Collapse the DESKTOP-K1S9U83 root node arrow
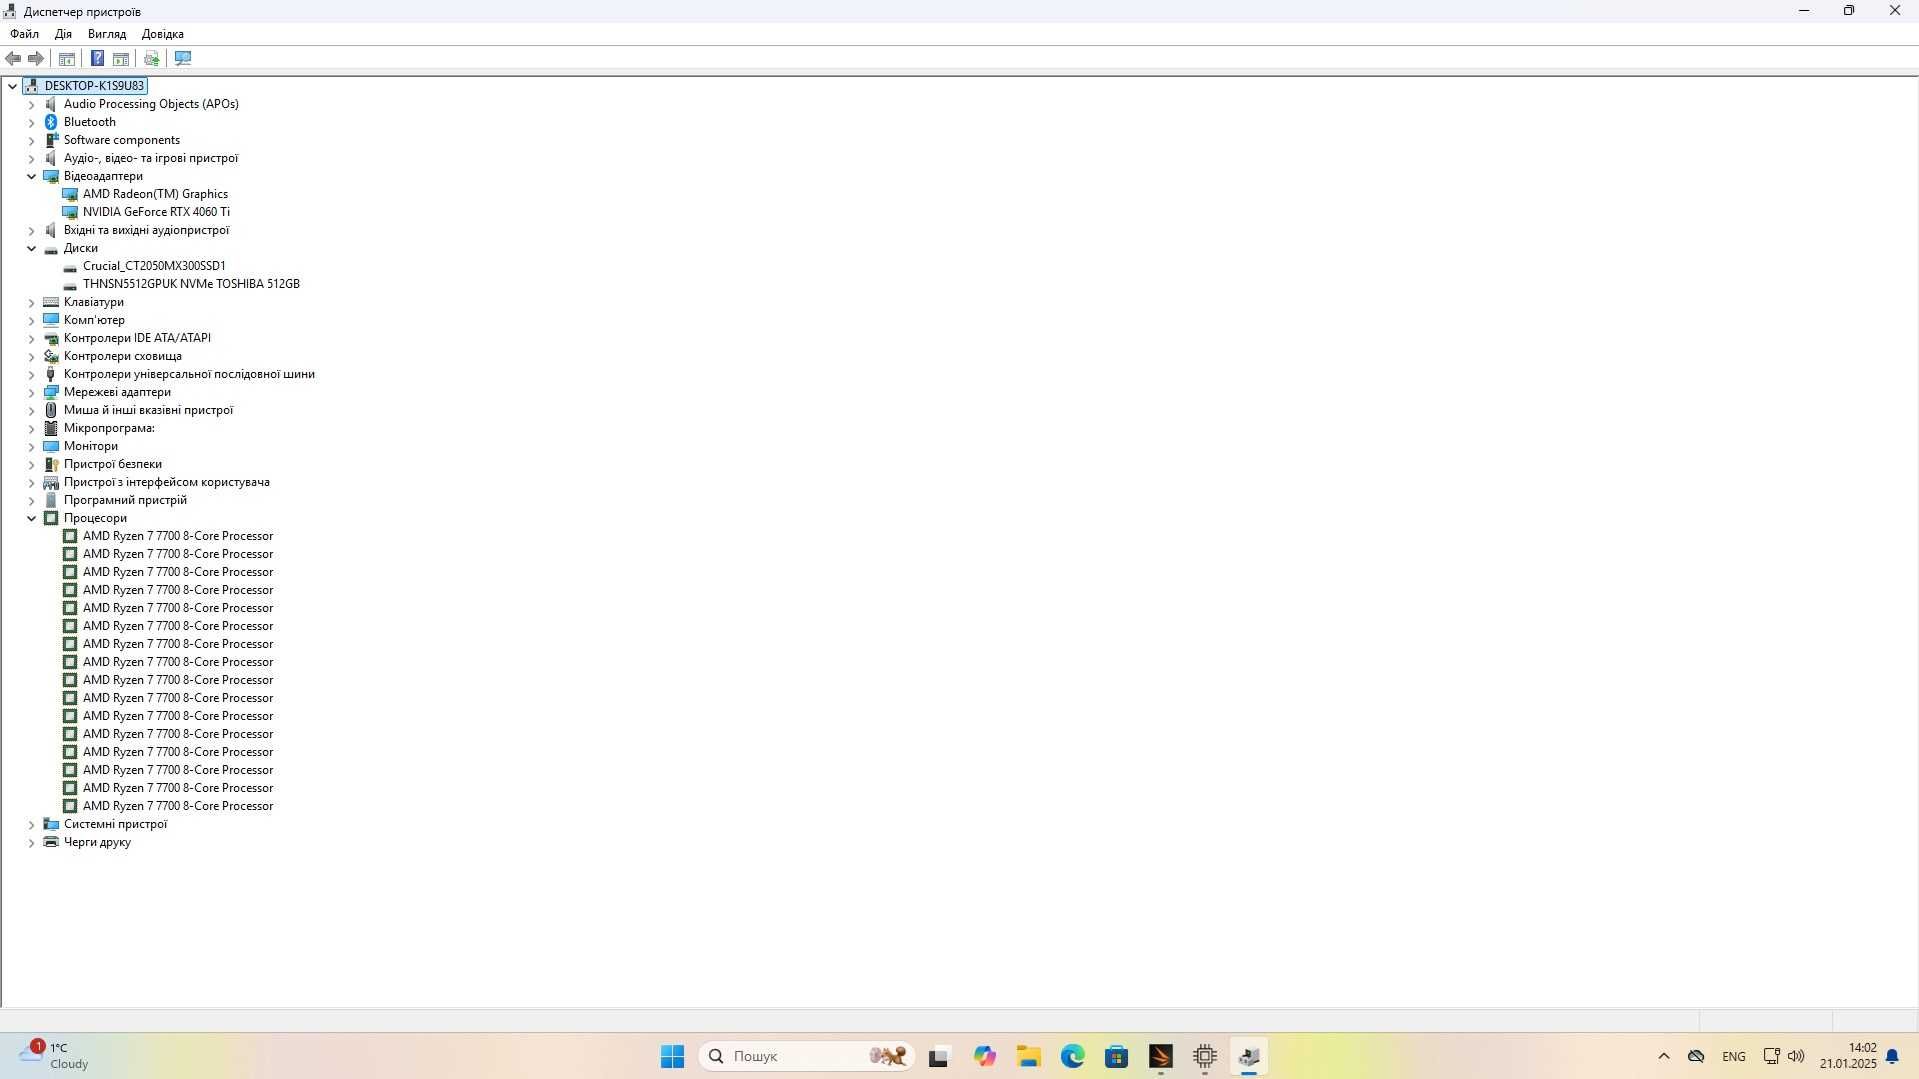1919x1079 pixels. tap(12, 86)
